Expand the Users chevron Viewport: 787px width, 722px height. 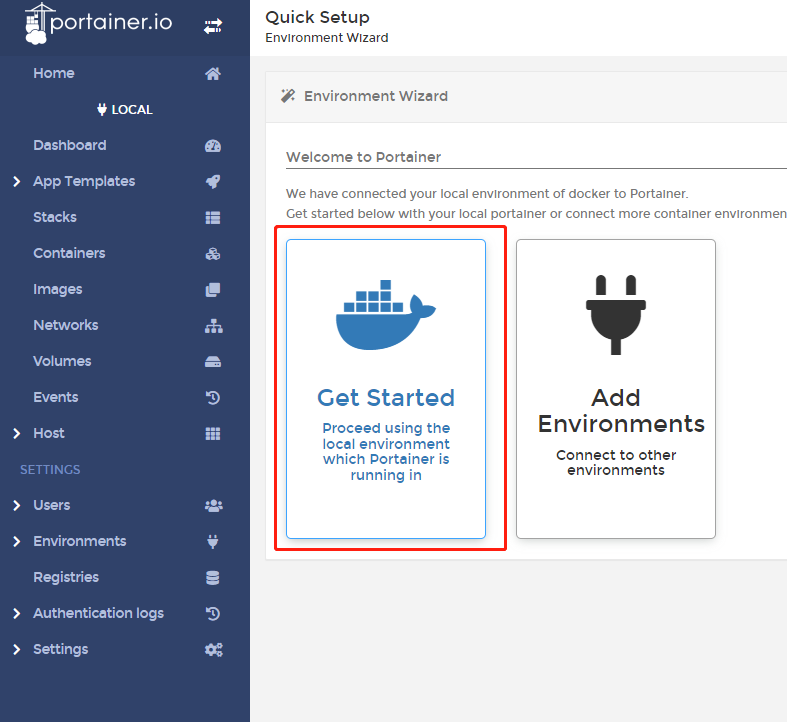17,505
